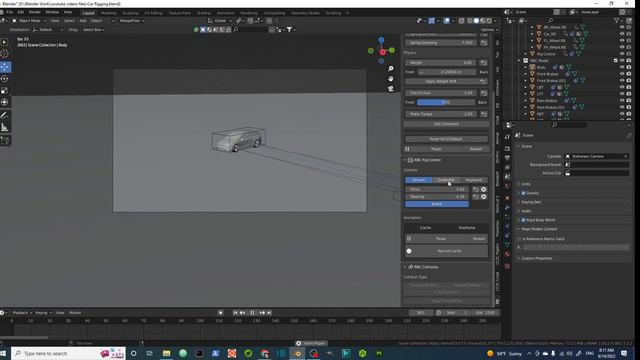The height and width of the screenshot is (360, 640).
Task: Reset the Tire Friction value icon
Action: point(483,93)
